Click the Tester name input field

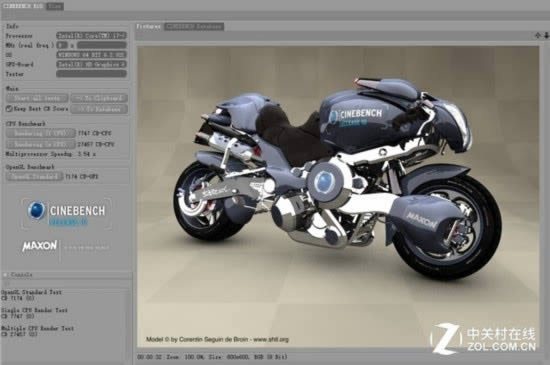pyautogui.click(x=91, y=74)
